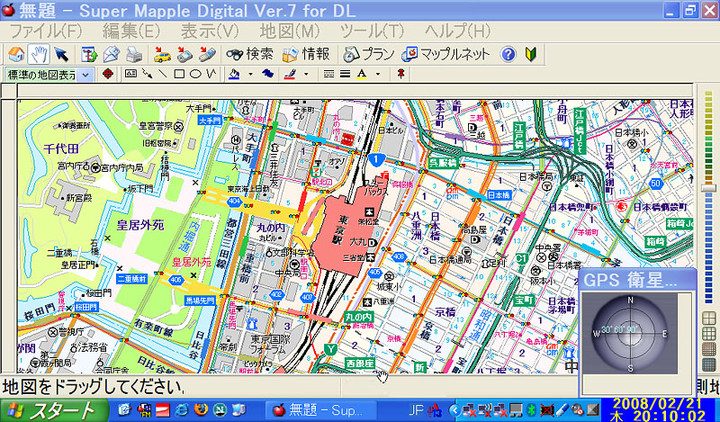Viewport: 720px width, 422px height.
Task: Select the second grid scale icon
Action: (x=709, y=333)
